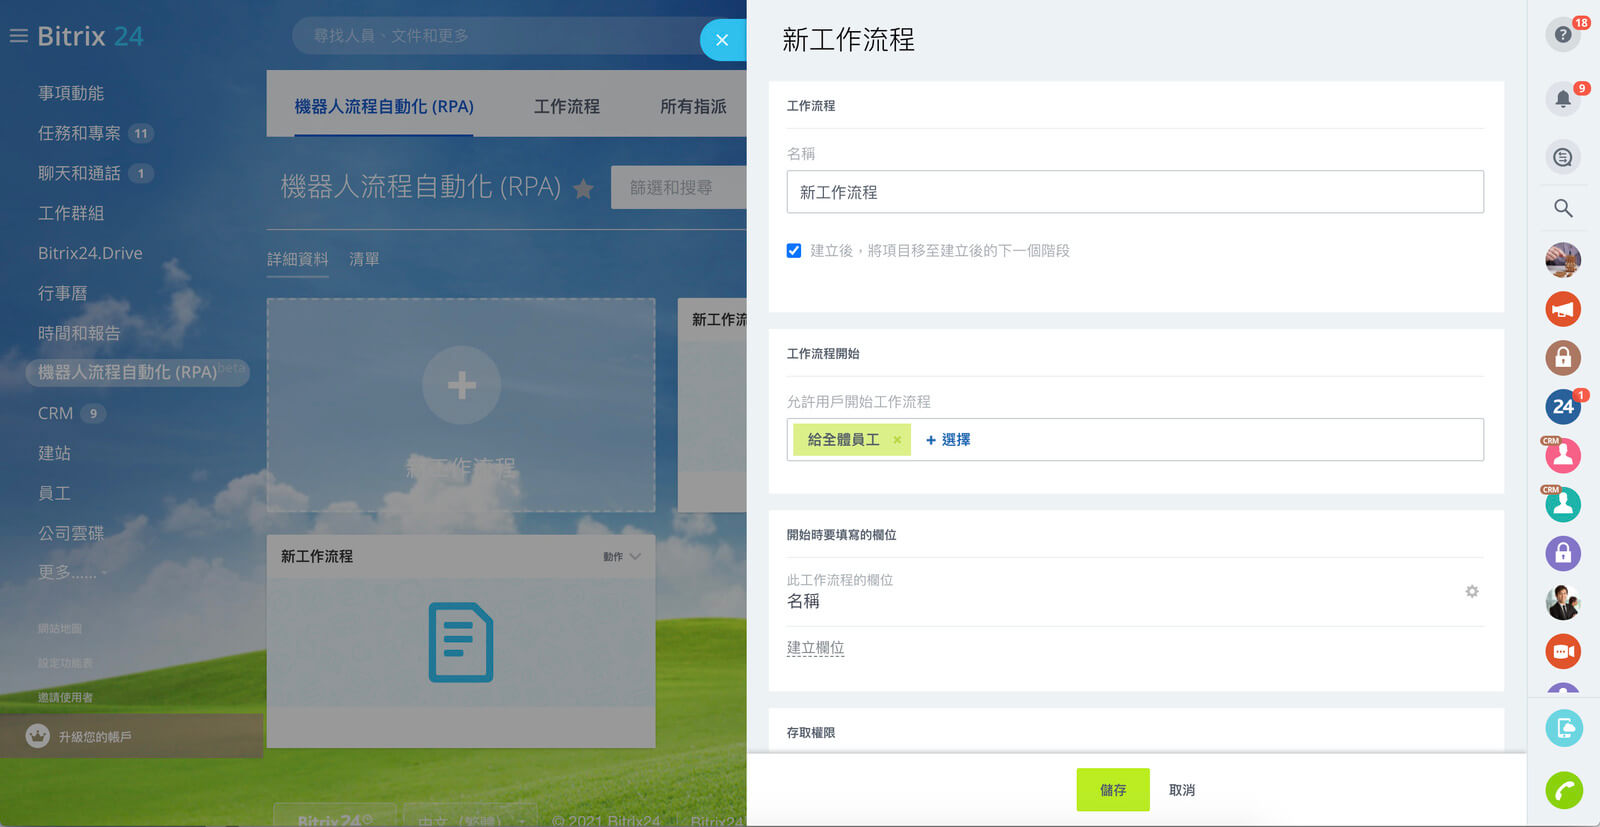Click + 選擇 to add users
The height and width of the screenshot is (827, 1600).
tap(948, 440)
